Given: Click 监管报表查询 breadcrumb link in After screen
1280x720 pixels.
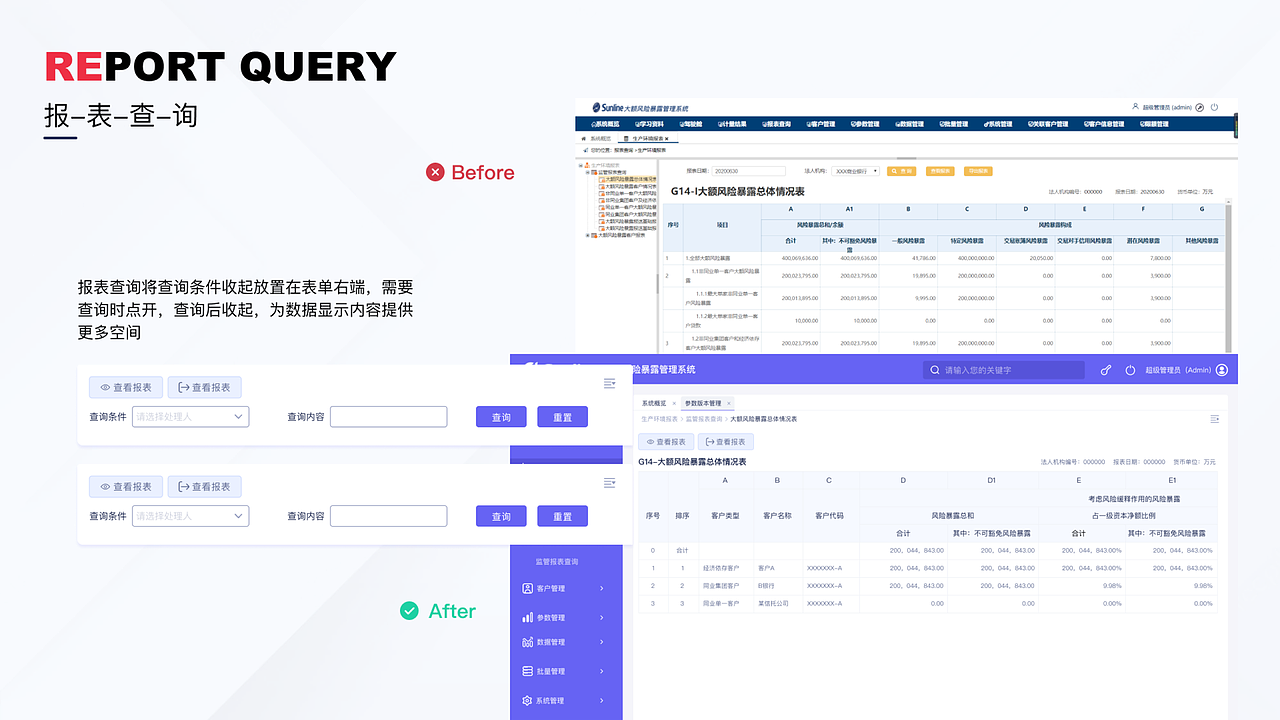Looking at the screenshot, I should click(704, 419).
